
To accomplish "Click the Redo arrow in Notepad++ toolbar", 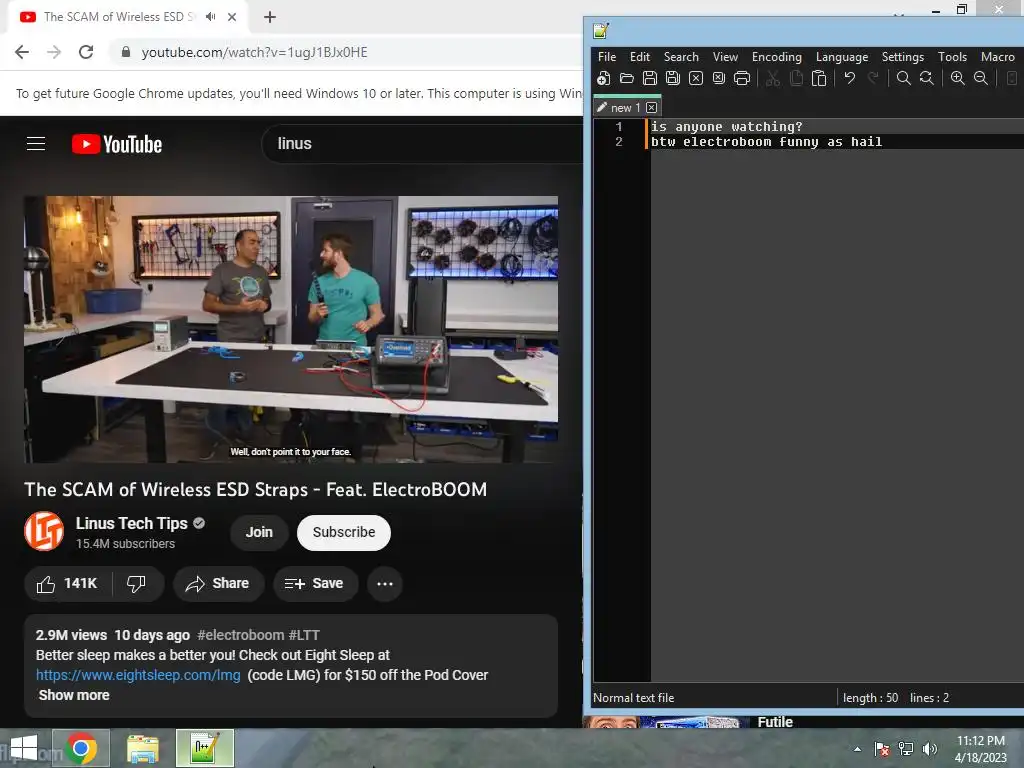I will (x=872, y=78).
